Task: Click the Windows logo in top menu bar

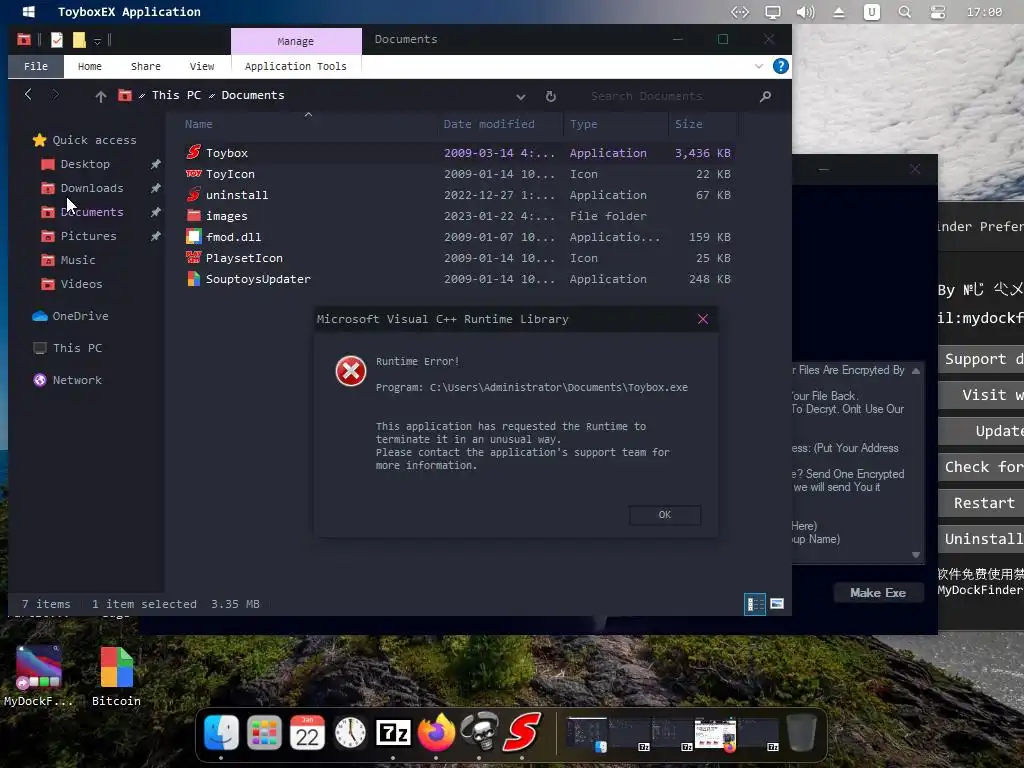Action: (28, 12)
